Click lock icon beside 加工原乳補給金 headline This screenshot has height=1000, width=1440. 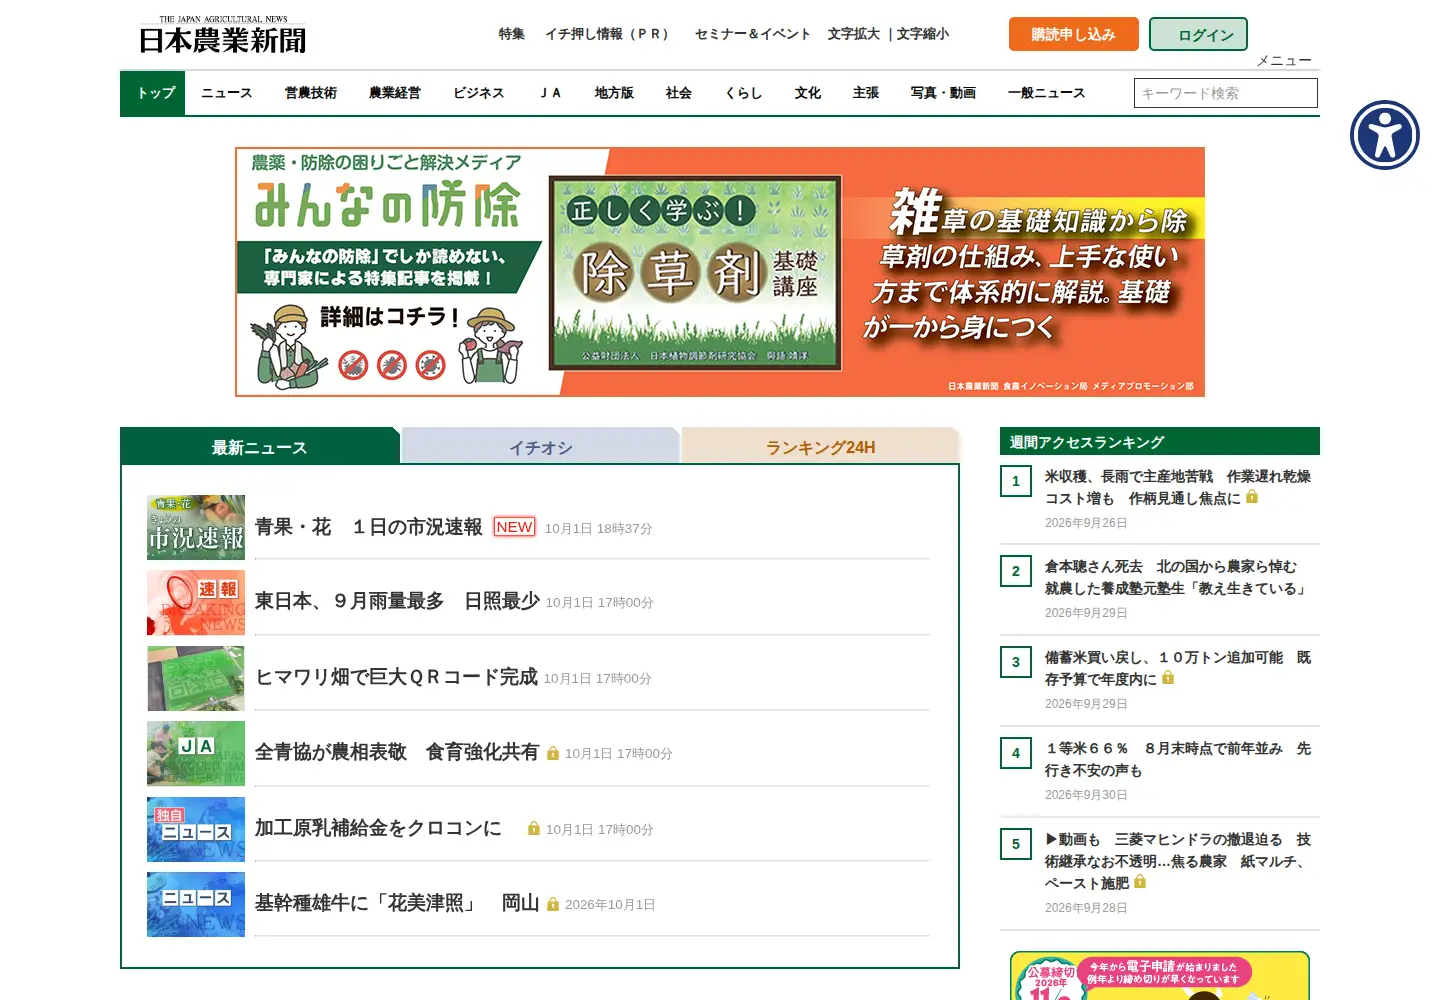(x=534, y=828)
